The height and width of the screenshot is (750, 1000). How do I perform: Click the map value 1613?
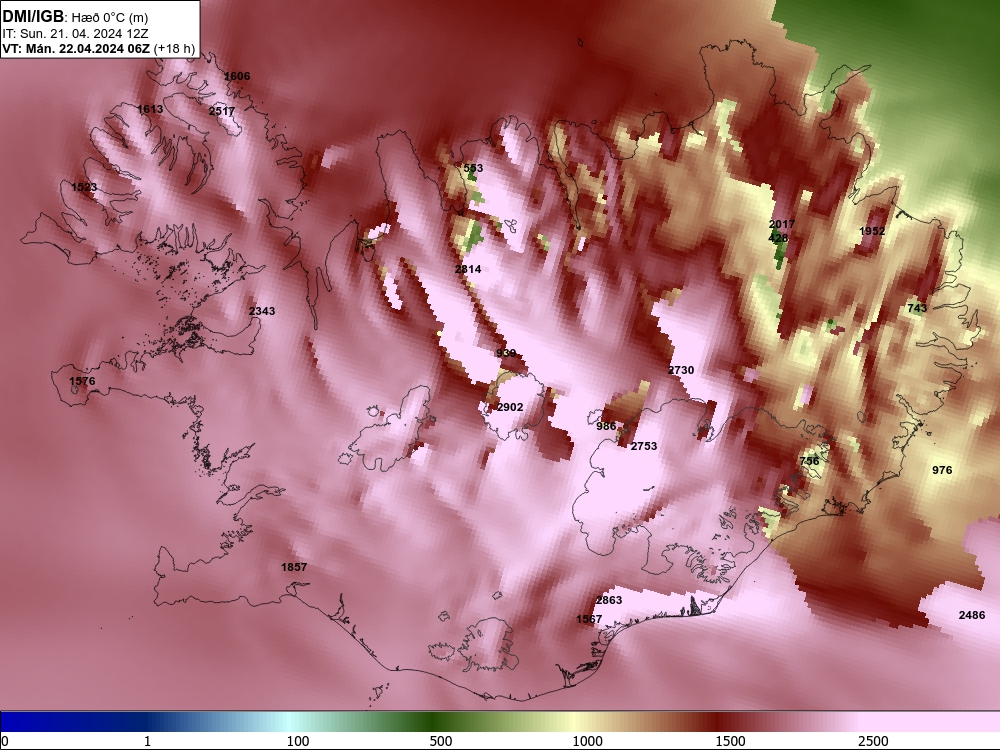(x=150, y=109)
